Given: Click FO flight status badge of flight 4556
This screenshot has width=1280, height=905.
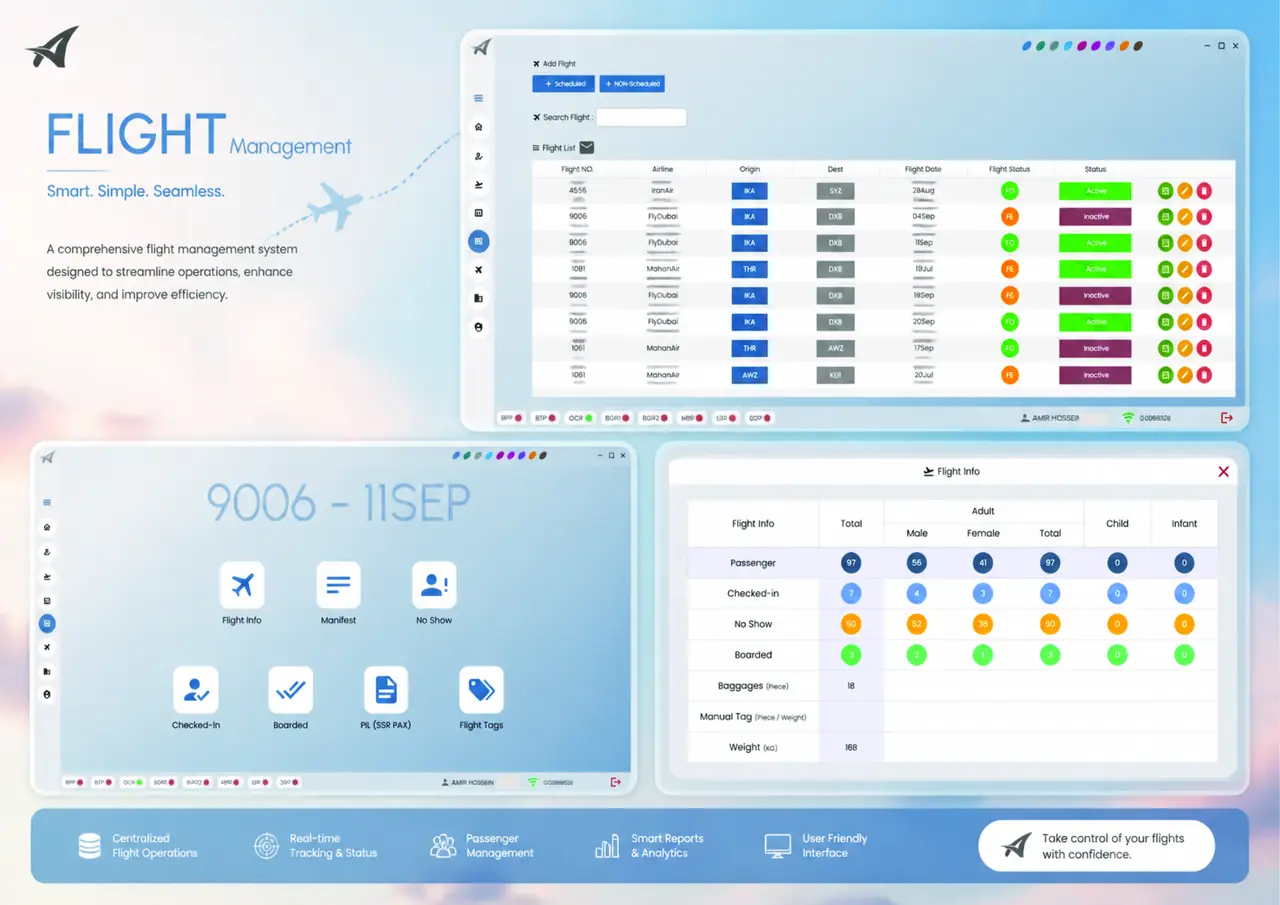Looking at the screenshot, I should coord(1010,190).
